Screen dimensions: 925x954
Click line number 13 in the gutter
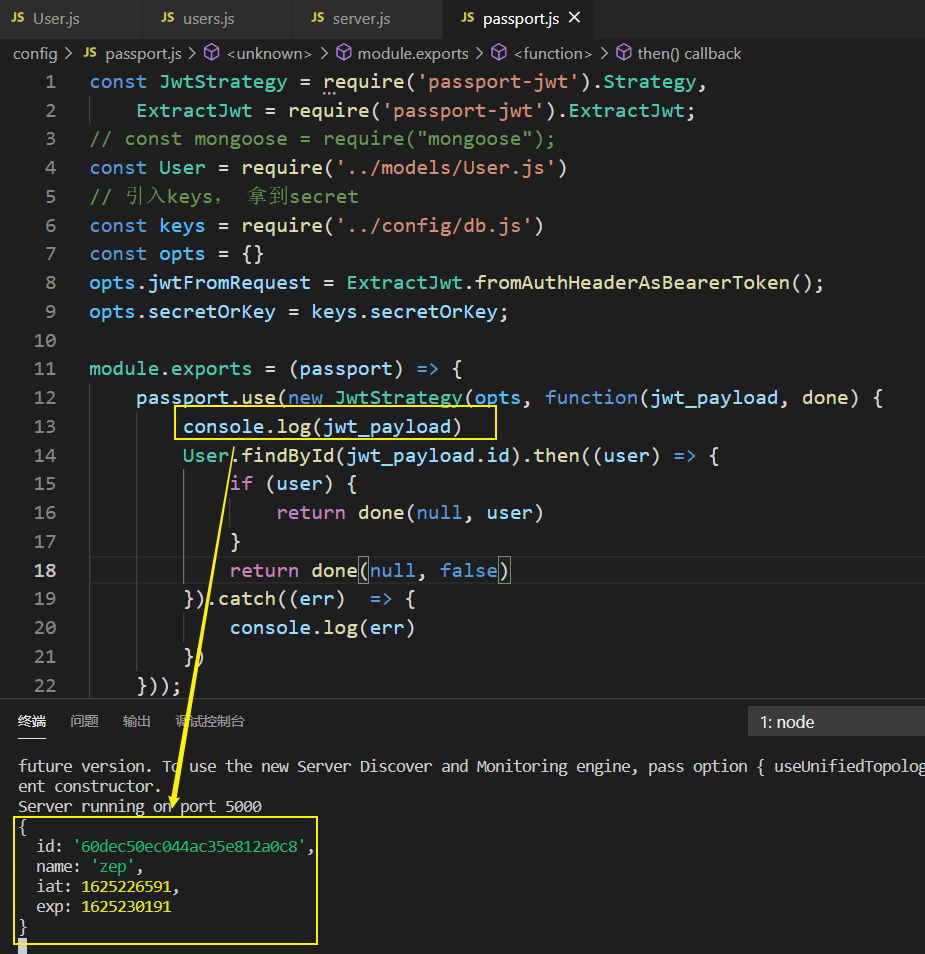(45, 427)
